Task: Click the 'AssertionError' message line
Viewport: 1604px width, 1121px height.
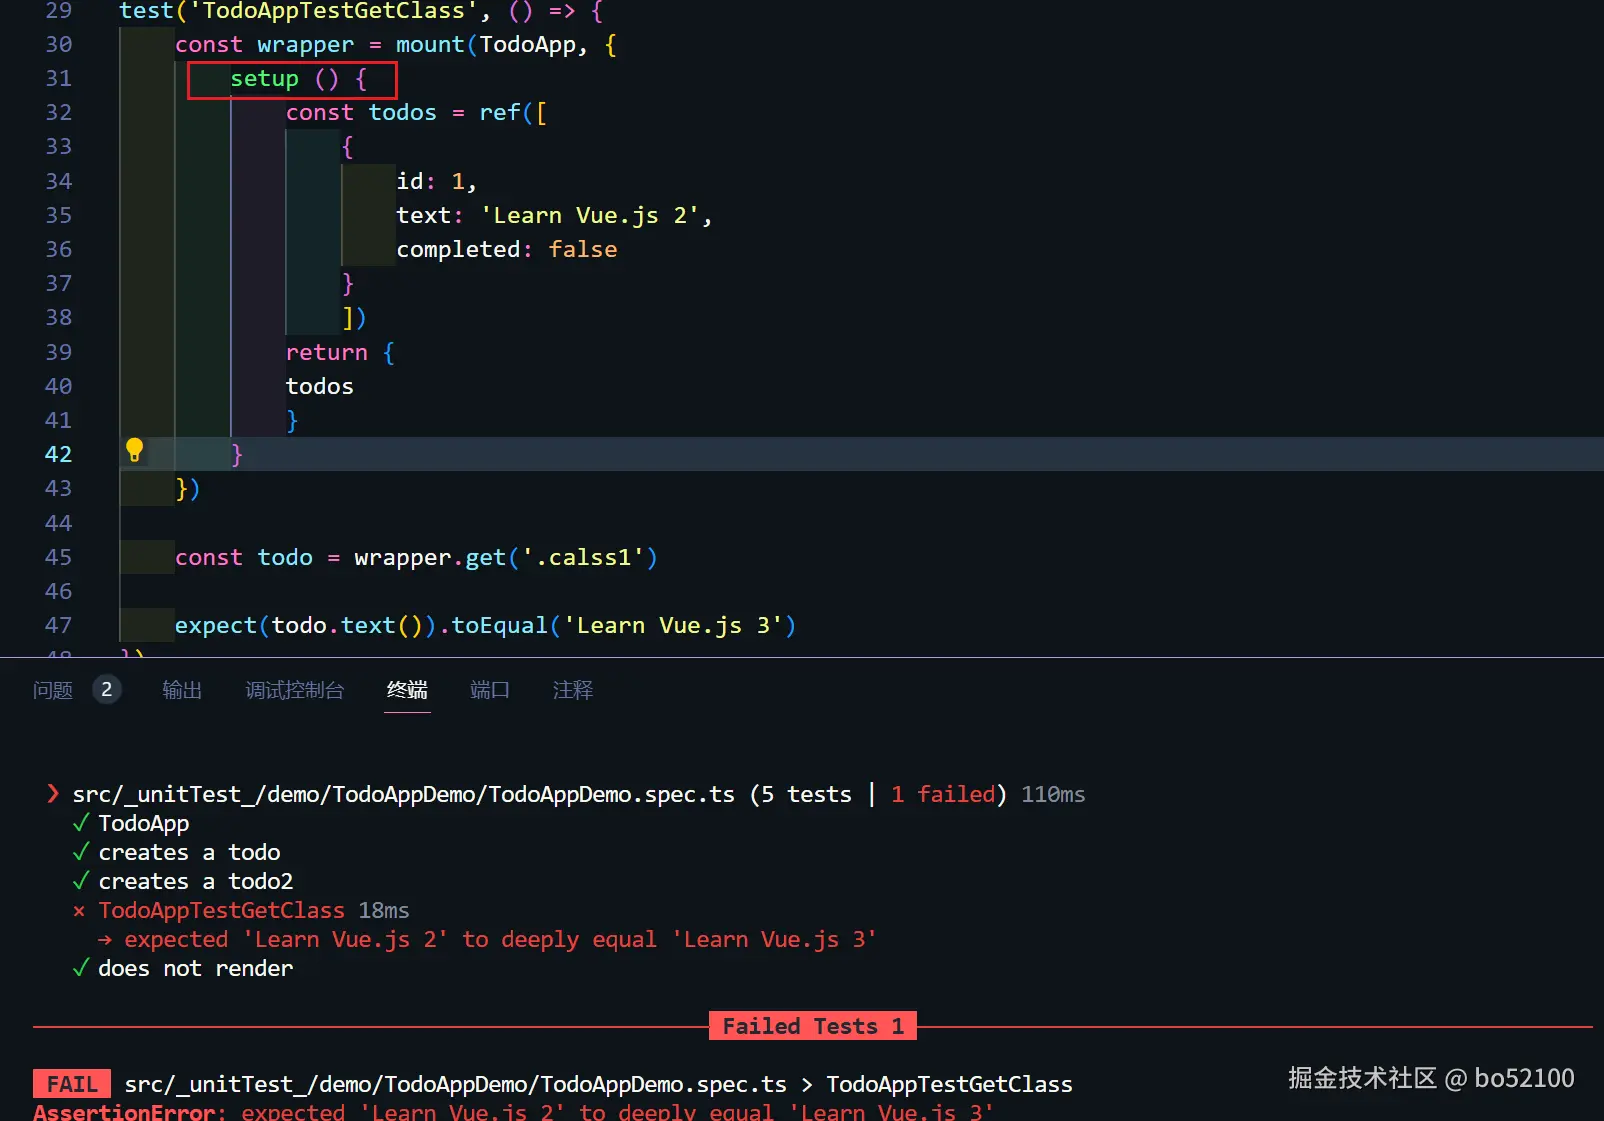Action: (513, 1112)
